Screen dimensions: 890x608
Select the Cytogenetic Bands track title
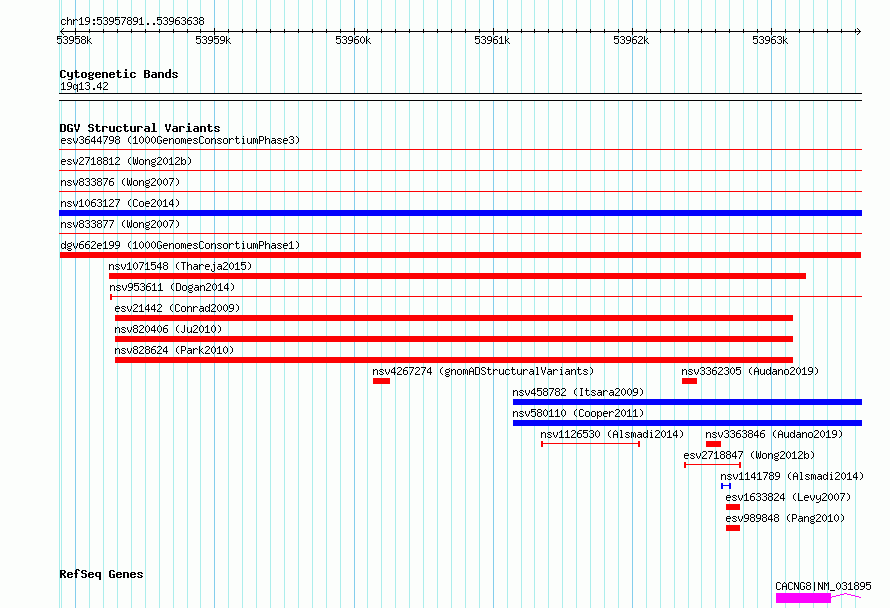coord(119,74)
